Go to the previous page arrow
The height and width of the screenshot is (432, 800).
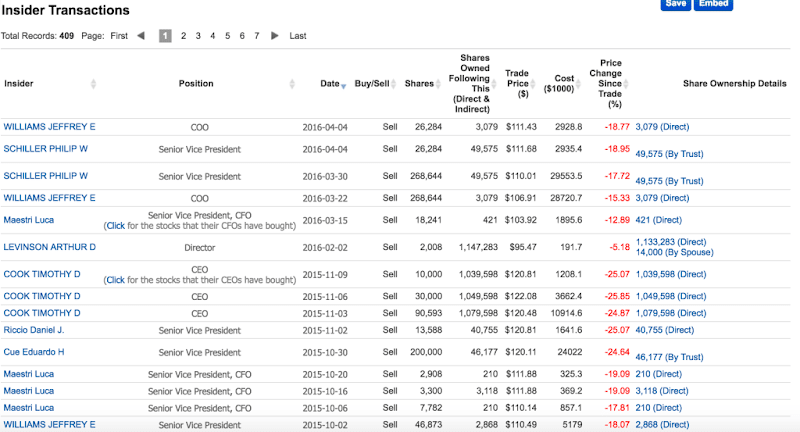(x=140, y=36)
